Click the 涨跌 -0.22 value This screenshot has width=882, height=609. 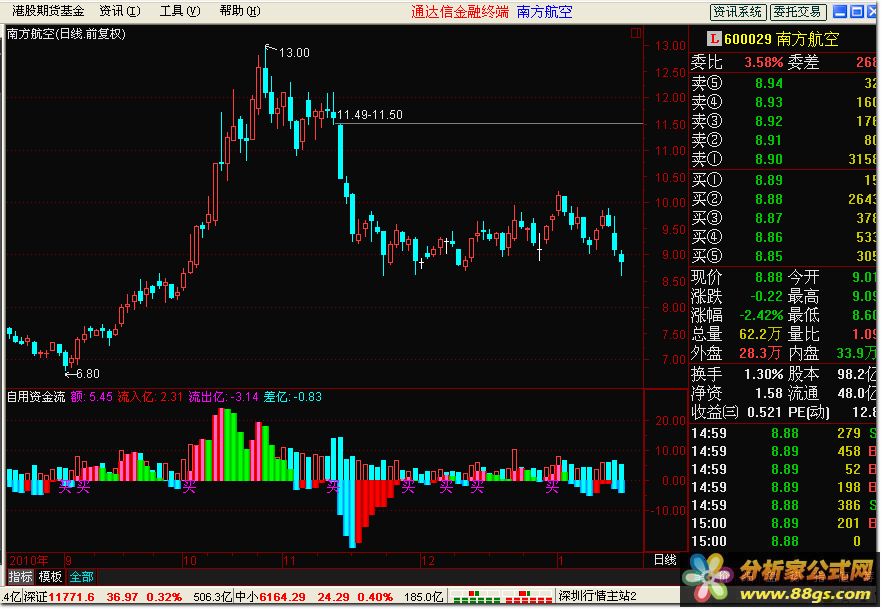766,296
